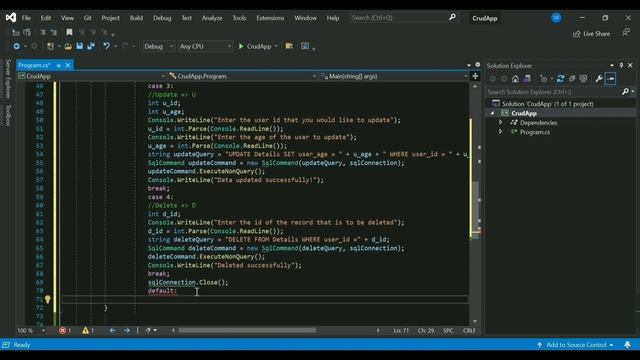Viewport: 640px width, 360px height.
Task: Click the Home icon in Solution Explorer
Action: [x=515, y=79]
